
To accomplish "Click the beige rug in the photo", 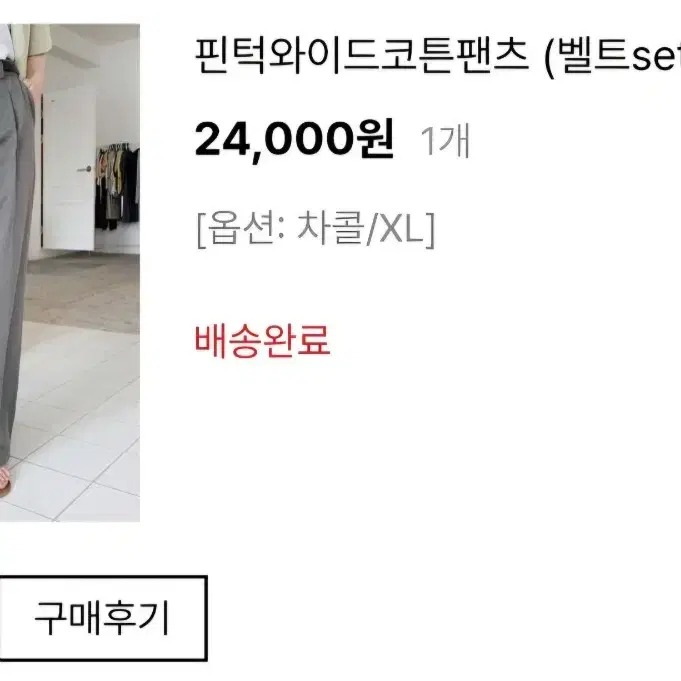I will [83, 293].
